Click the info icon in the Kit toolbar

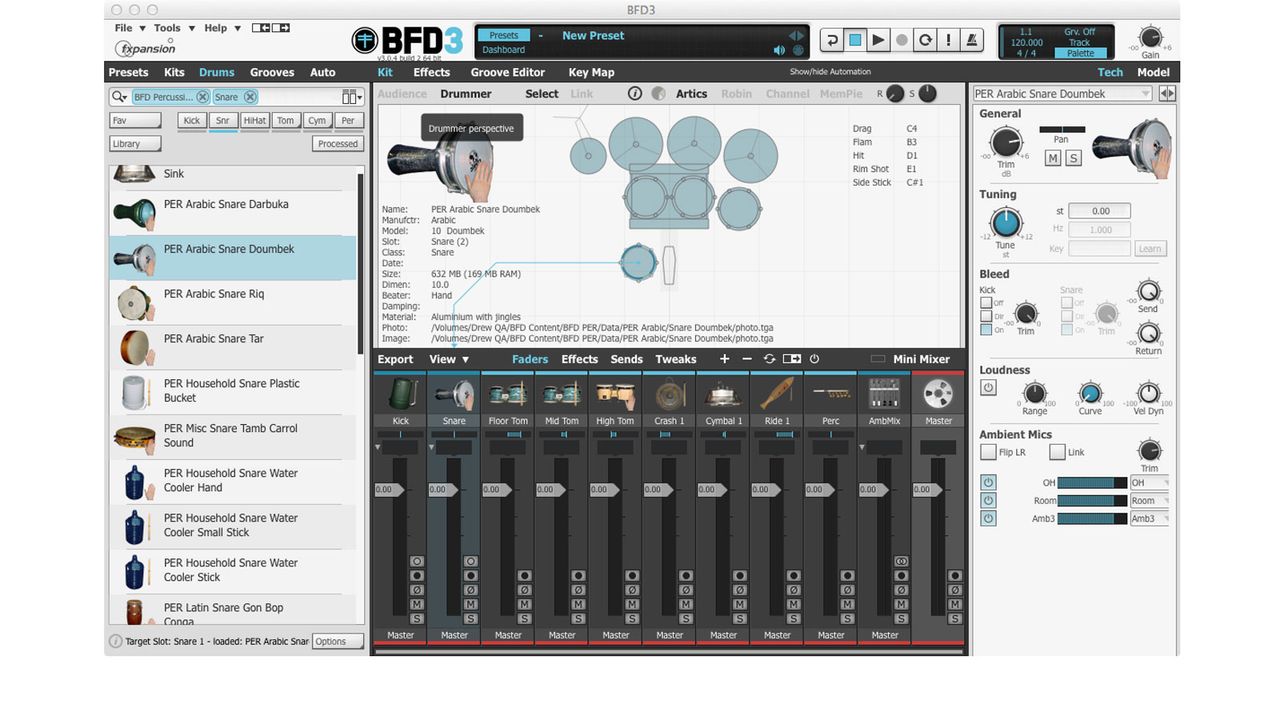(634, 94)
